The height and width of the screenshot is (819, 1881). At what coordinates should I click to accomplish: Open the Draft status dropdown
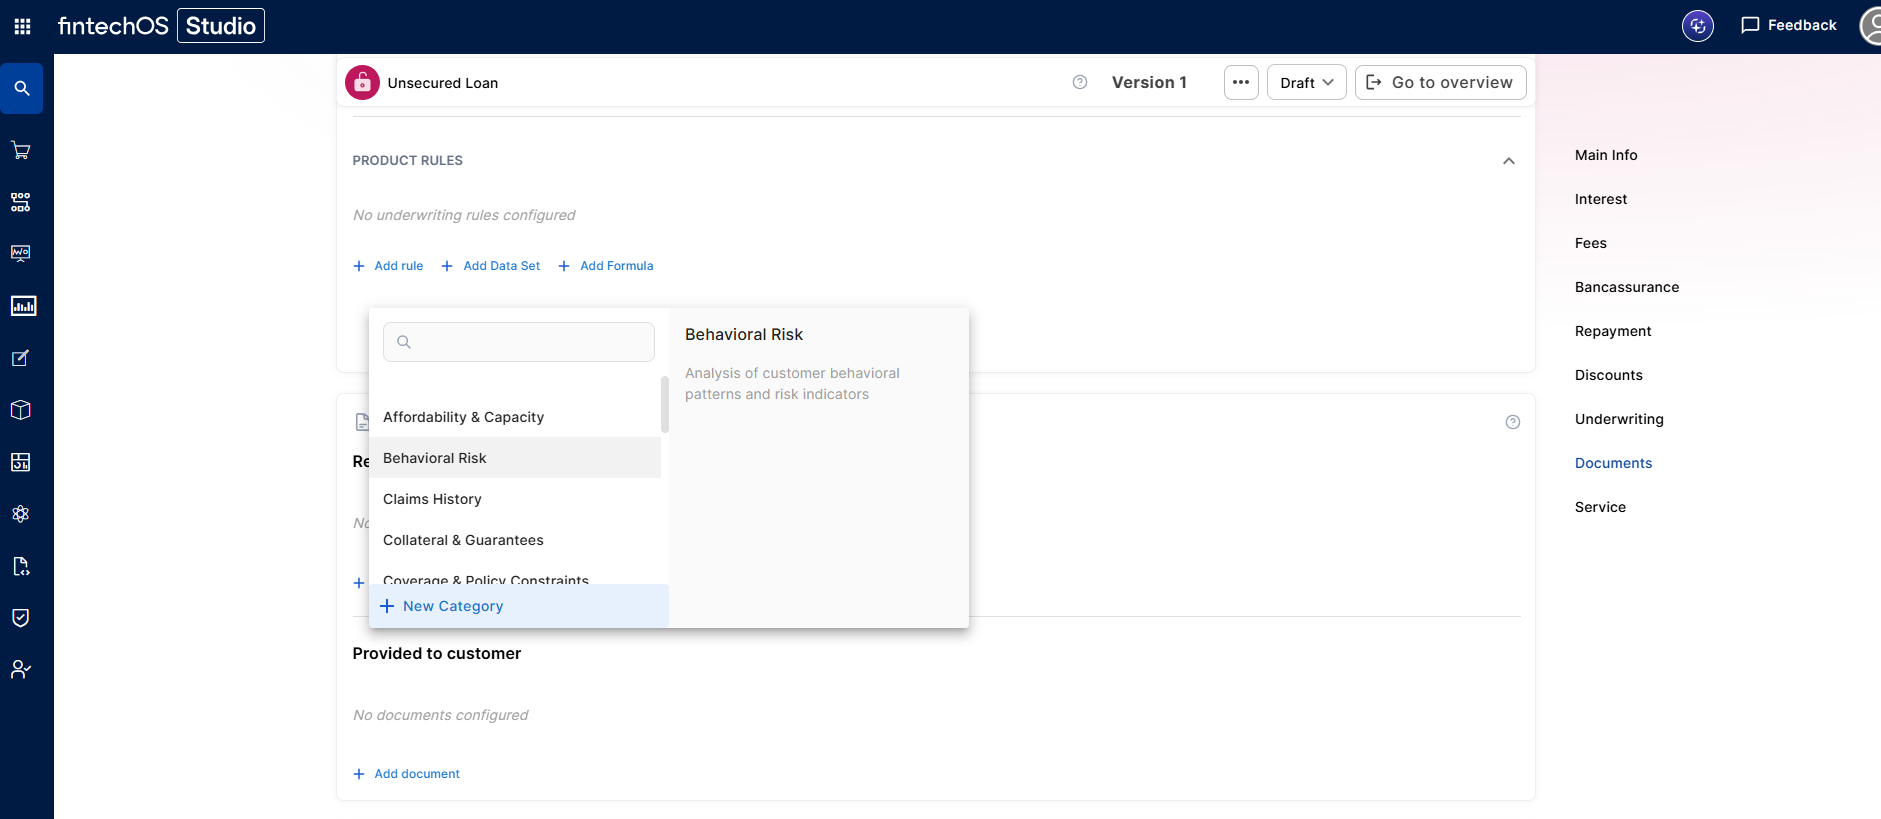click(x=1307, y=82)
